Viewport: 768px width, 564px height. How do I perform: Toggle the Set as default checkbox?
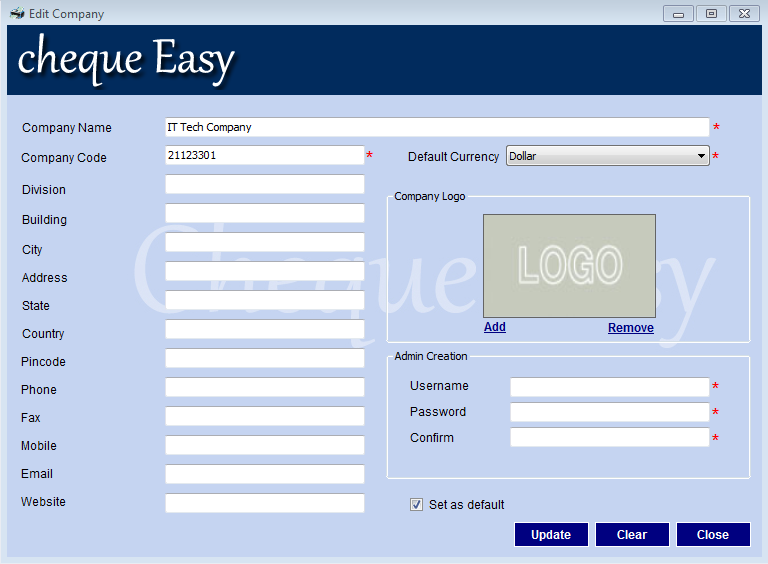416,504
